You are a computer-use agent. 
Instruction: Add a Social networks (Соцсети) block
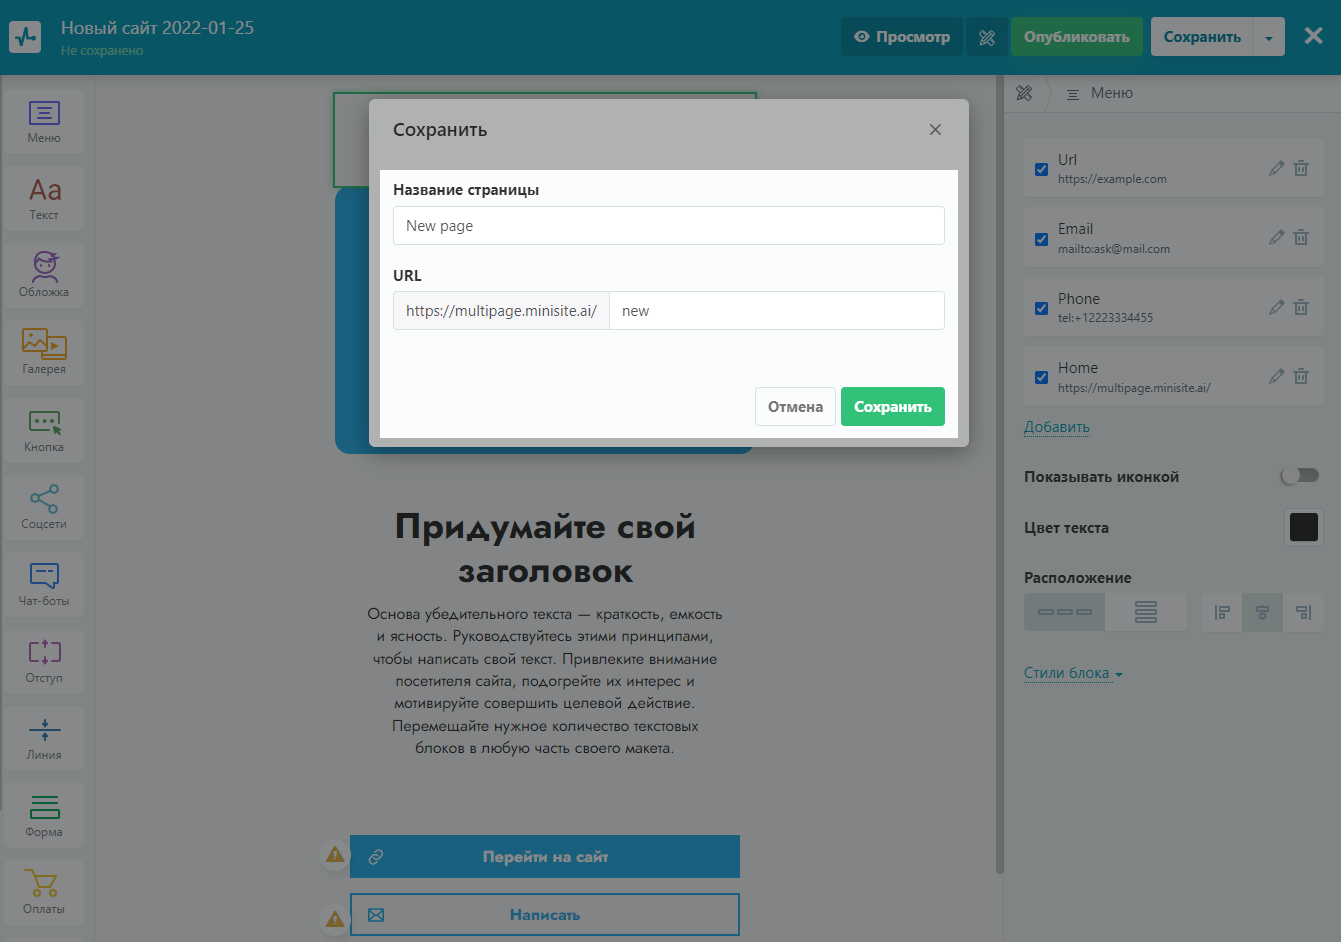click(44, 507)
